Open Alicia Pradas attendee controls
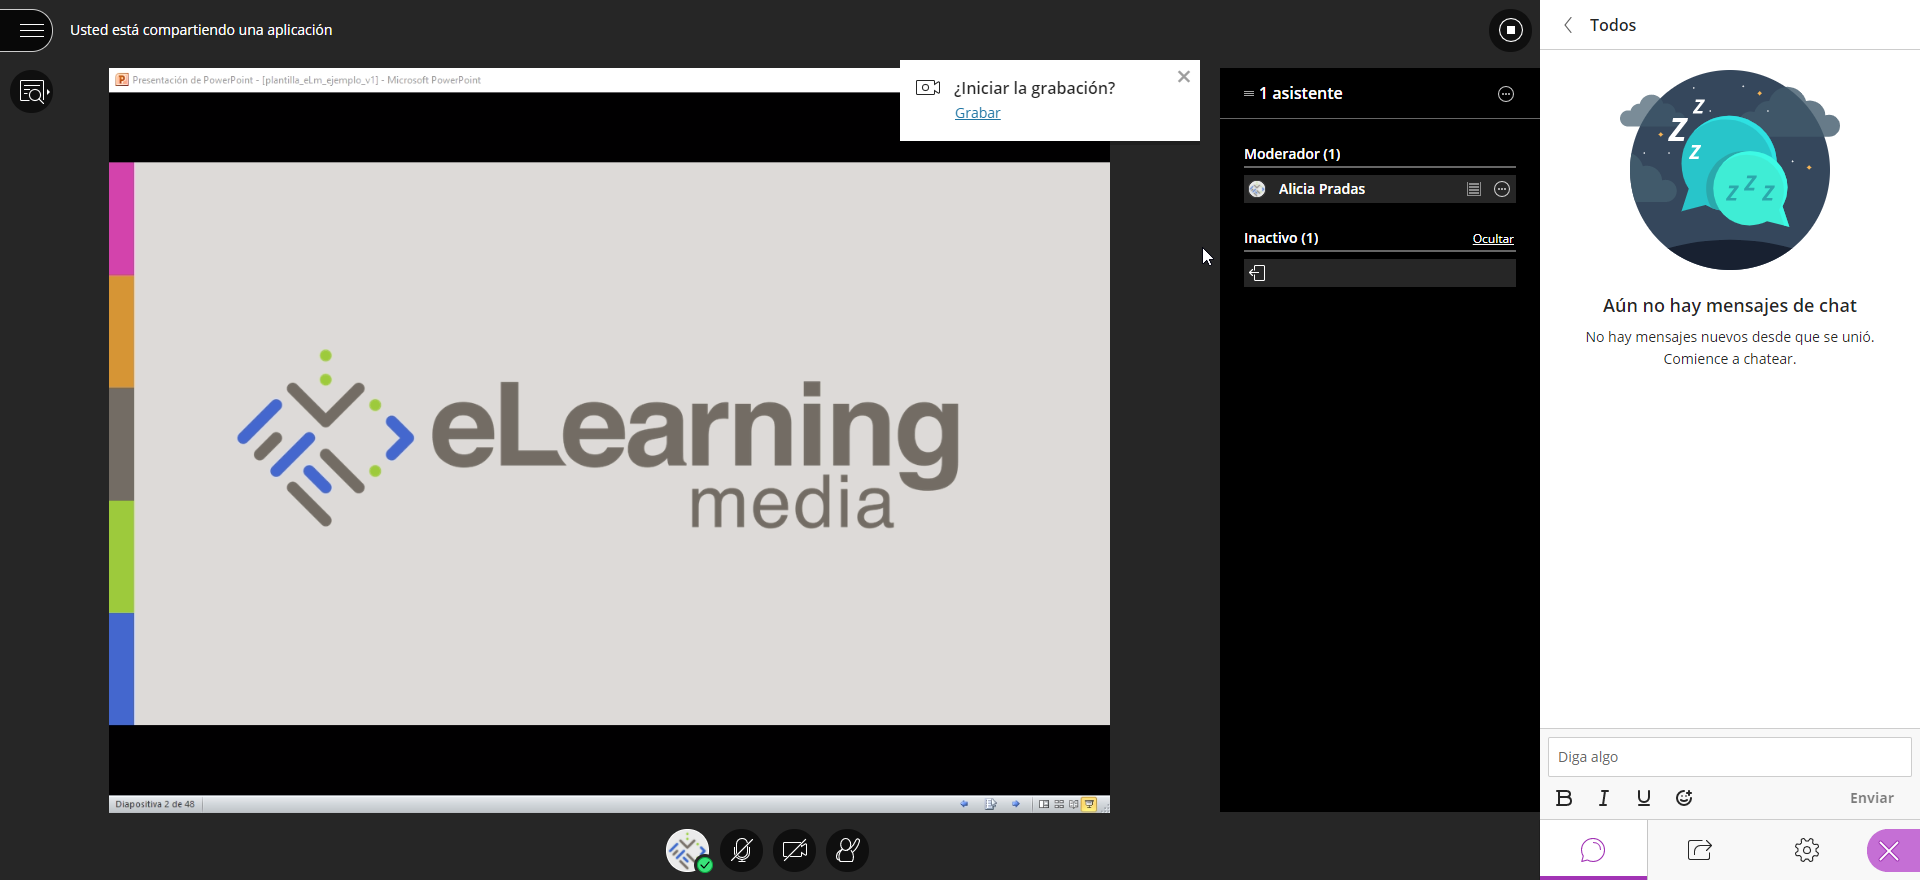 click(x=1502, y=189)
